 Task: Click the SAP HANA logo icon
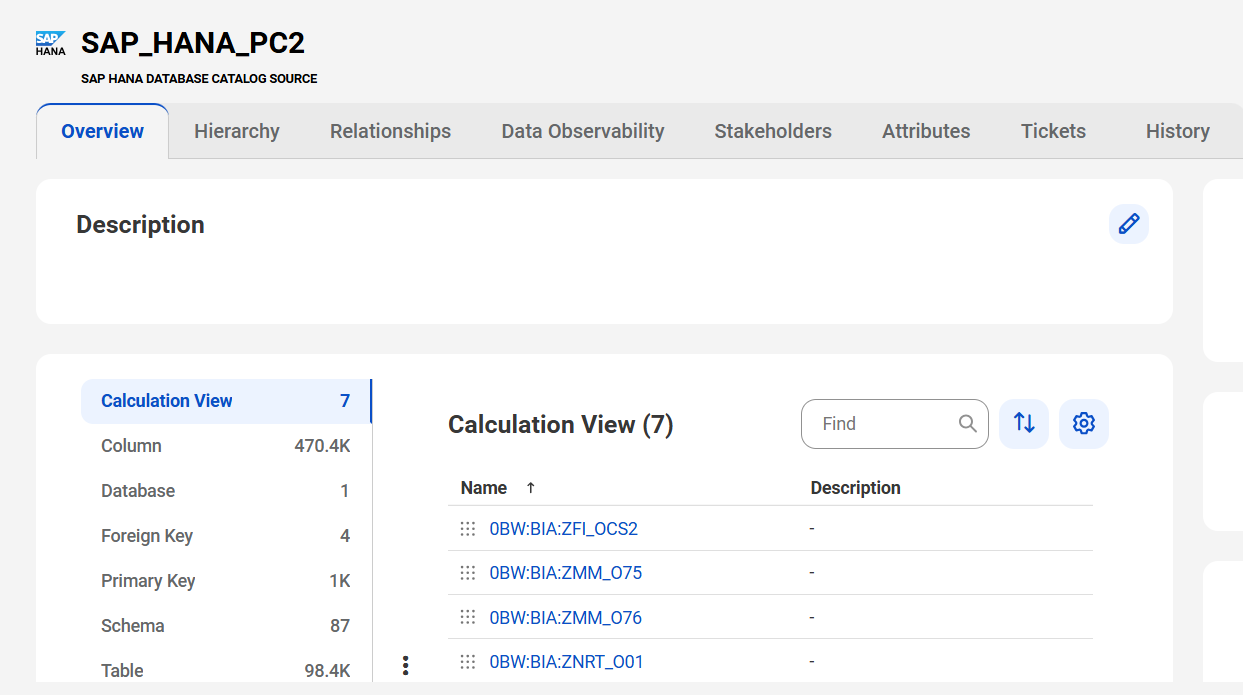point(51,43)
